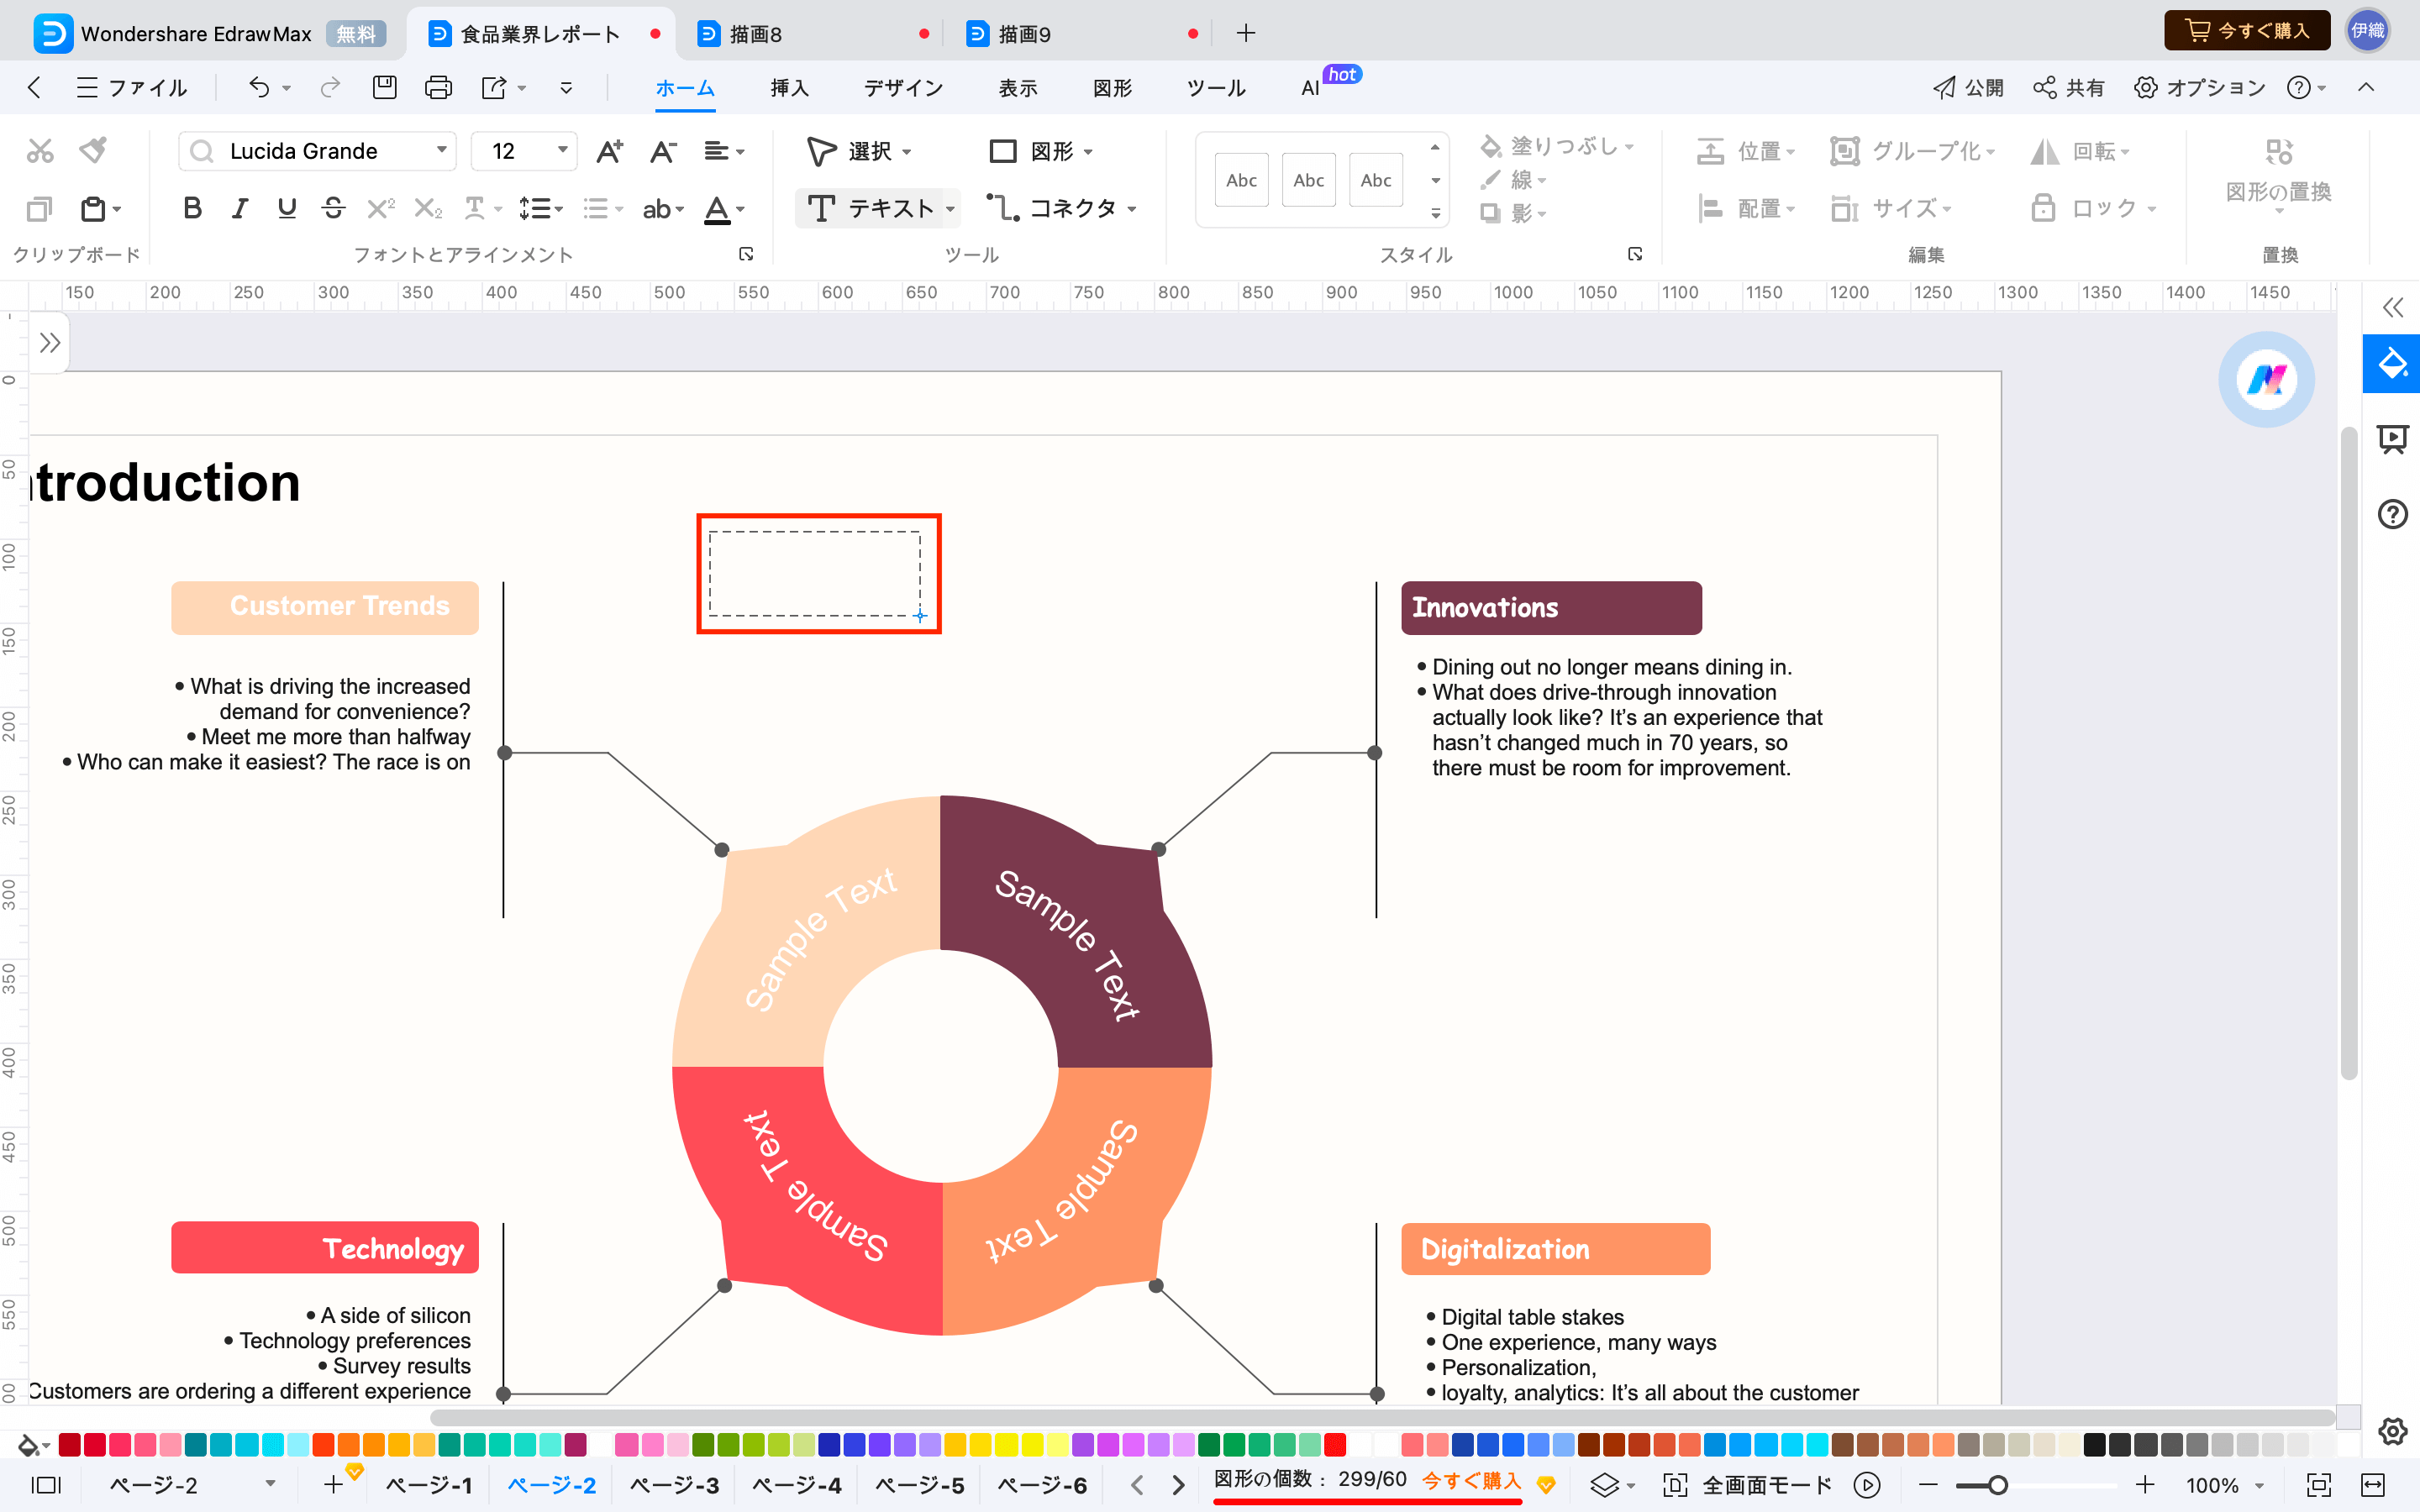
Task: Click the 共有 share button
Action: [x=2069, y=88]
